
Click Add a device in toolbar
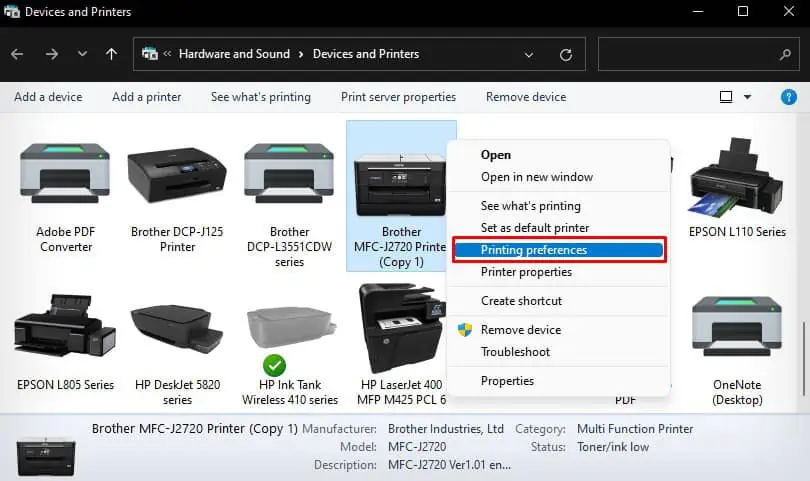pyautogui.click(x=48, y=97)
